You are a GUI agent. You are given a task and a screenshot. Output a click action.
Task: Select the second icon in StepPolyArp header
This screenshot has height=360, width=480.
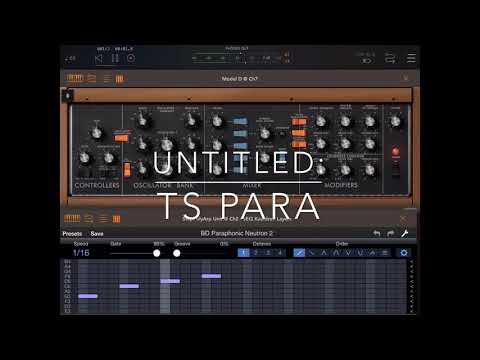[89, 219]
